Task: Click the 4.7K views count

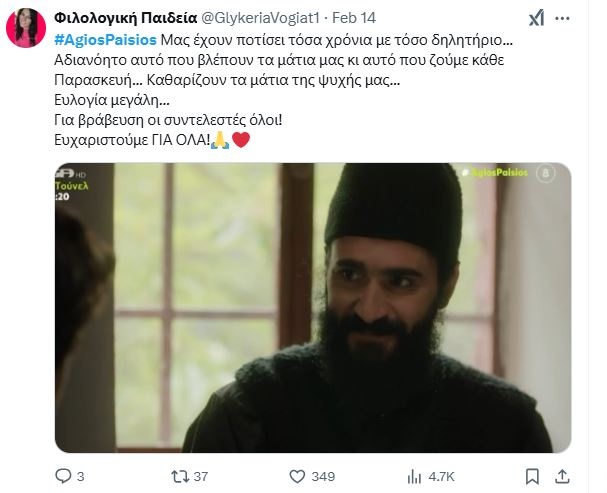Action: tap(441, 476)
